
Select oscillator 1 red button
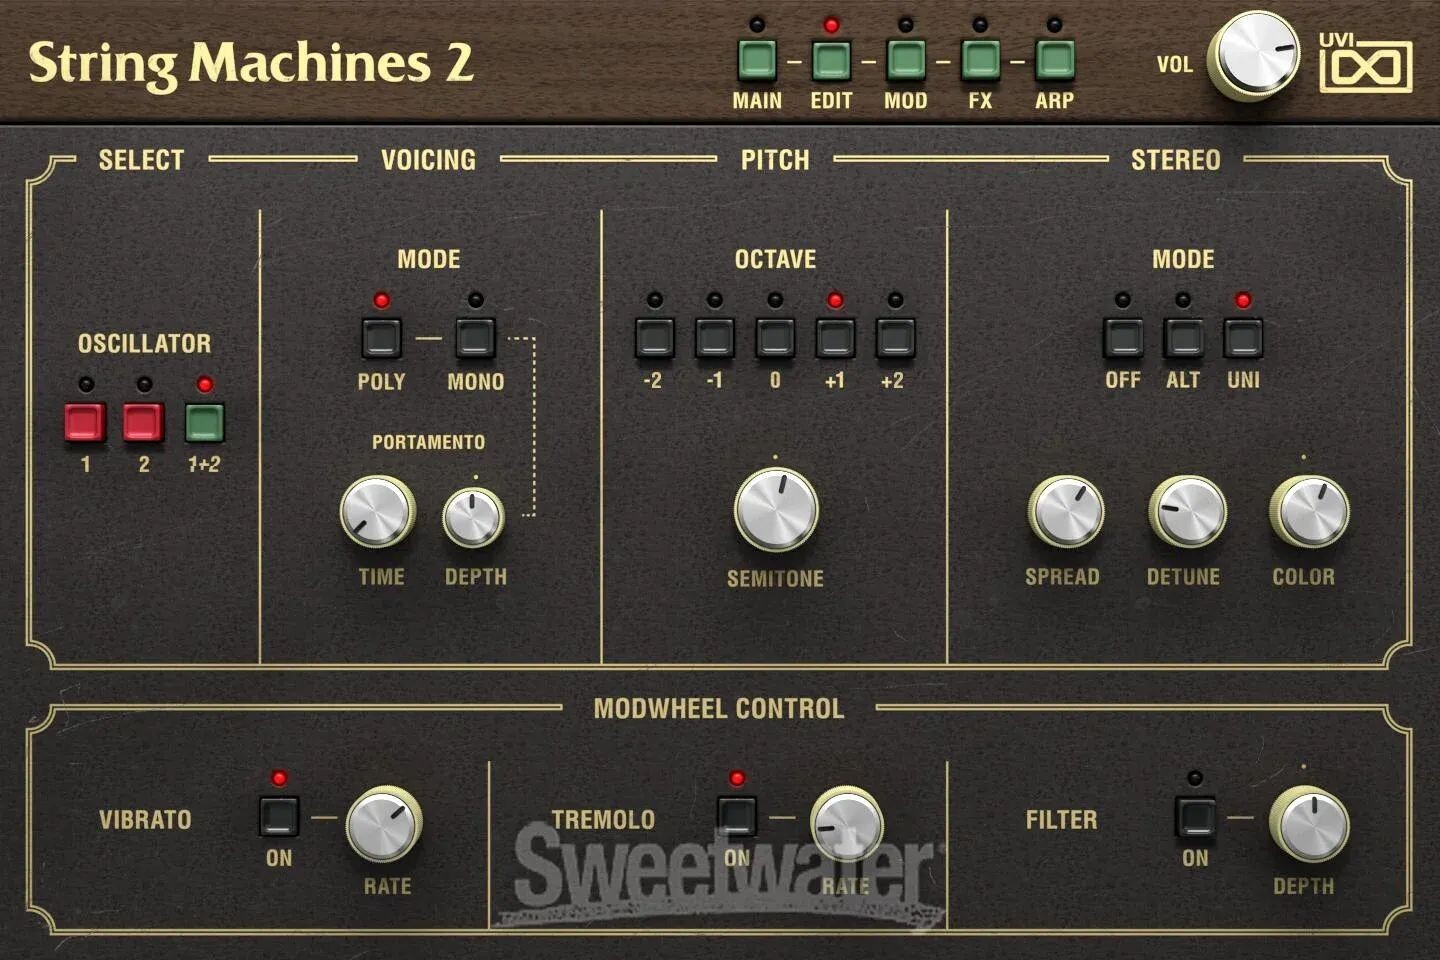click(x=85, y=422)
